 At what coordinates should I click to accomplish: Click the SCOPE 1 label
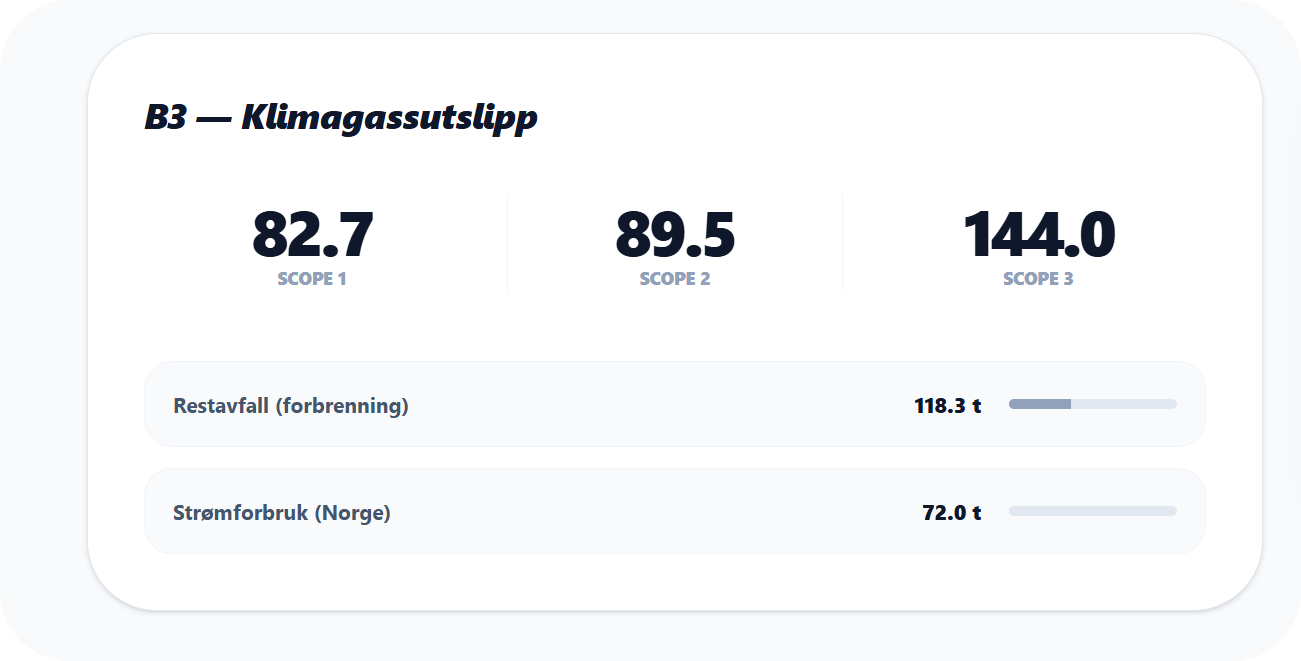pos(312,279)
